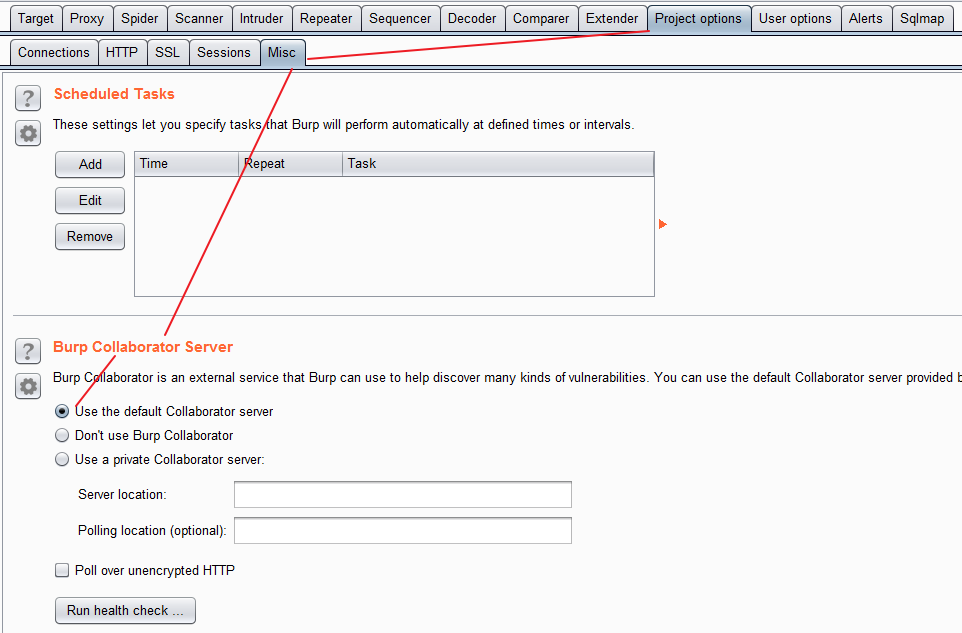Image resolution: width=962 pixels, height=633 pixels.
Task: Open the Sequencer tab
Action: click(x=401, y=18)
